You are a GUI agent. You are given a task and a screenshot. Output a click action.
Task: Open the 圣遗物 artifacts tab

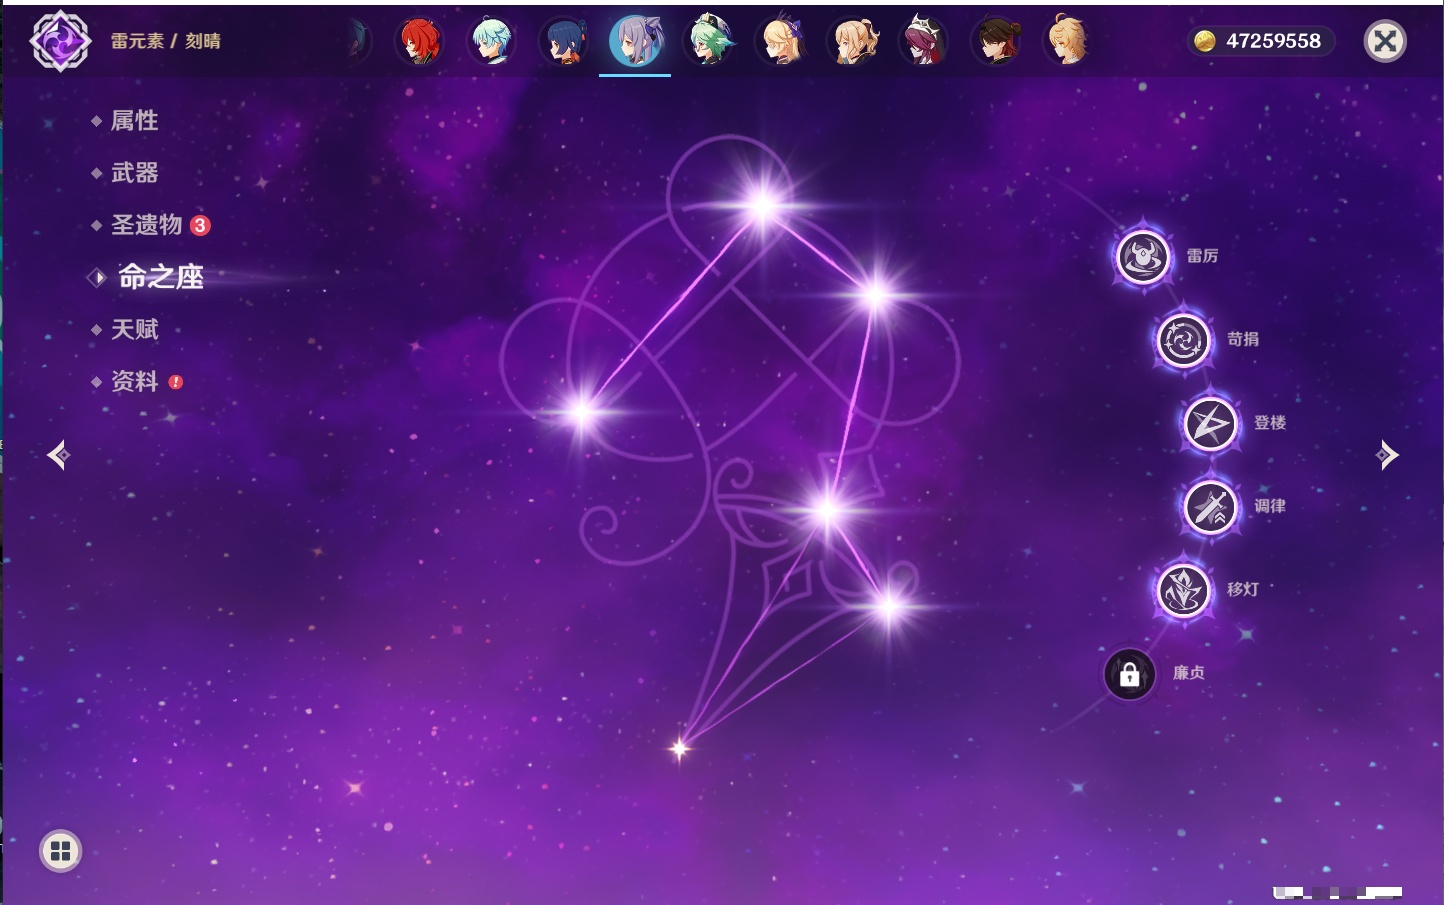[x=146, y=225]
